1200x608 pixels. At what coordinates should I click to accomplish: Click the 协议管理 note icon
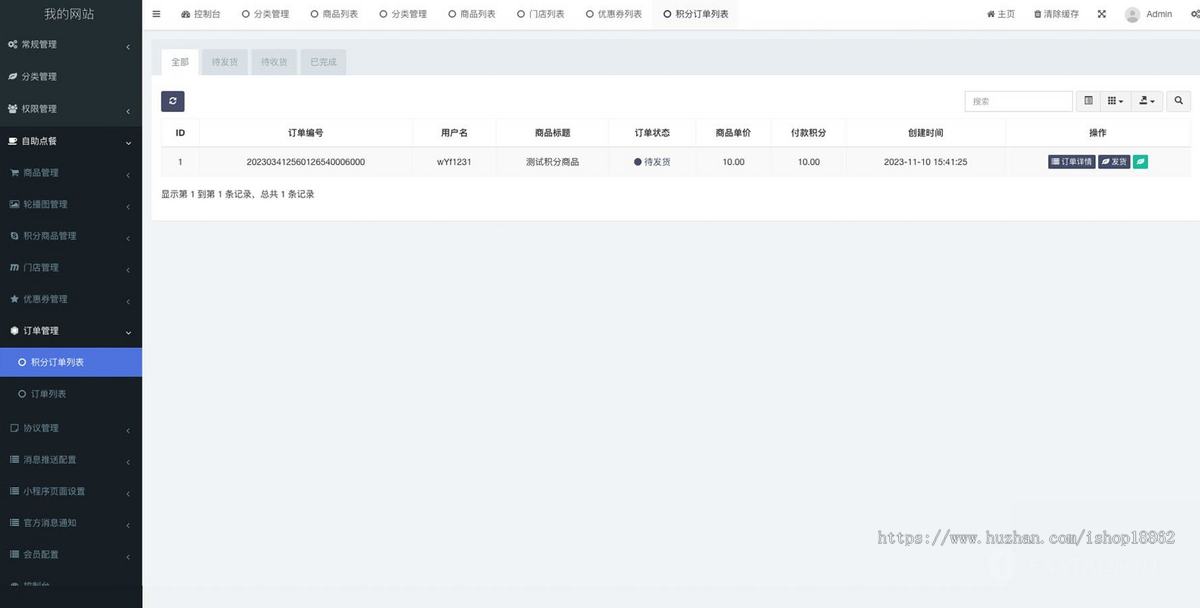point(14,428)
